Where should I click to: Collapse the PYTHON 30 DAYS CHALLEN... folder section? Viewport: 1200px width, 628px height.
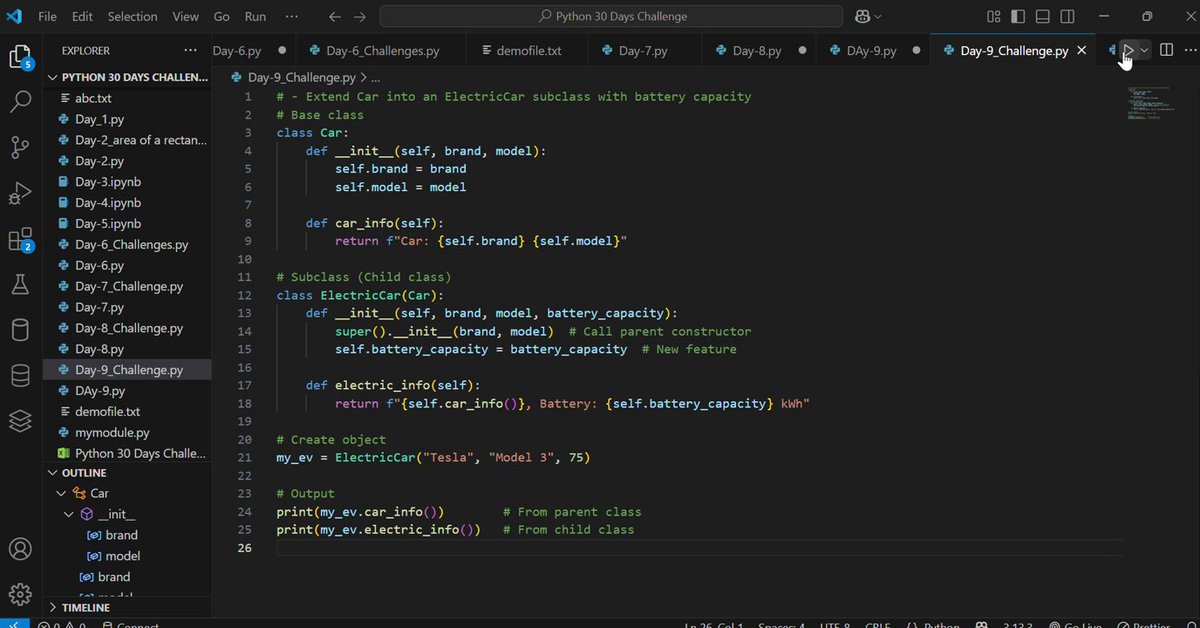pos(128,77)
